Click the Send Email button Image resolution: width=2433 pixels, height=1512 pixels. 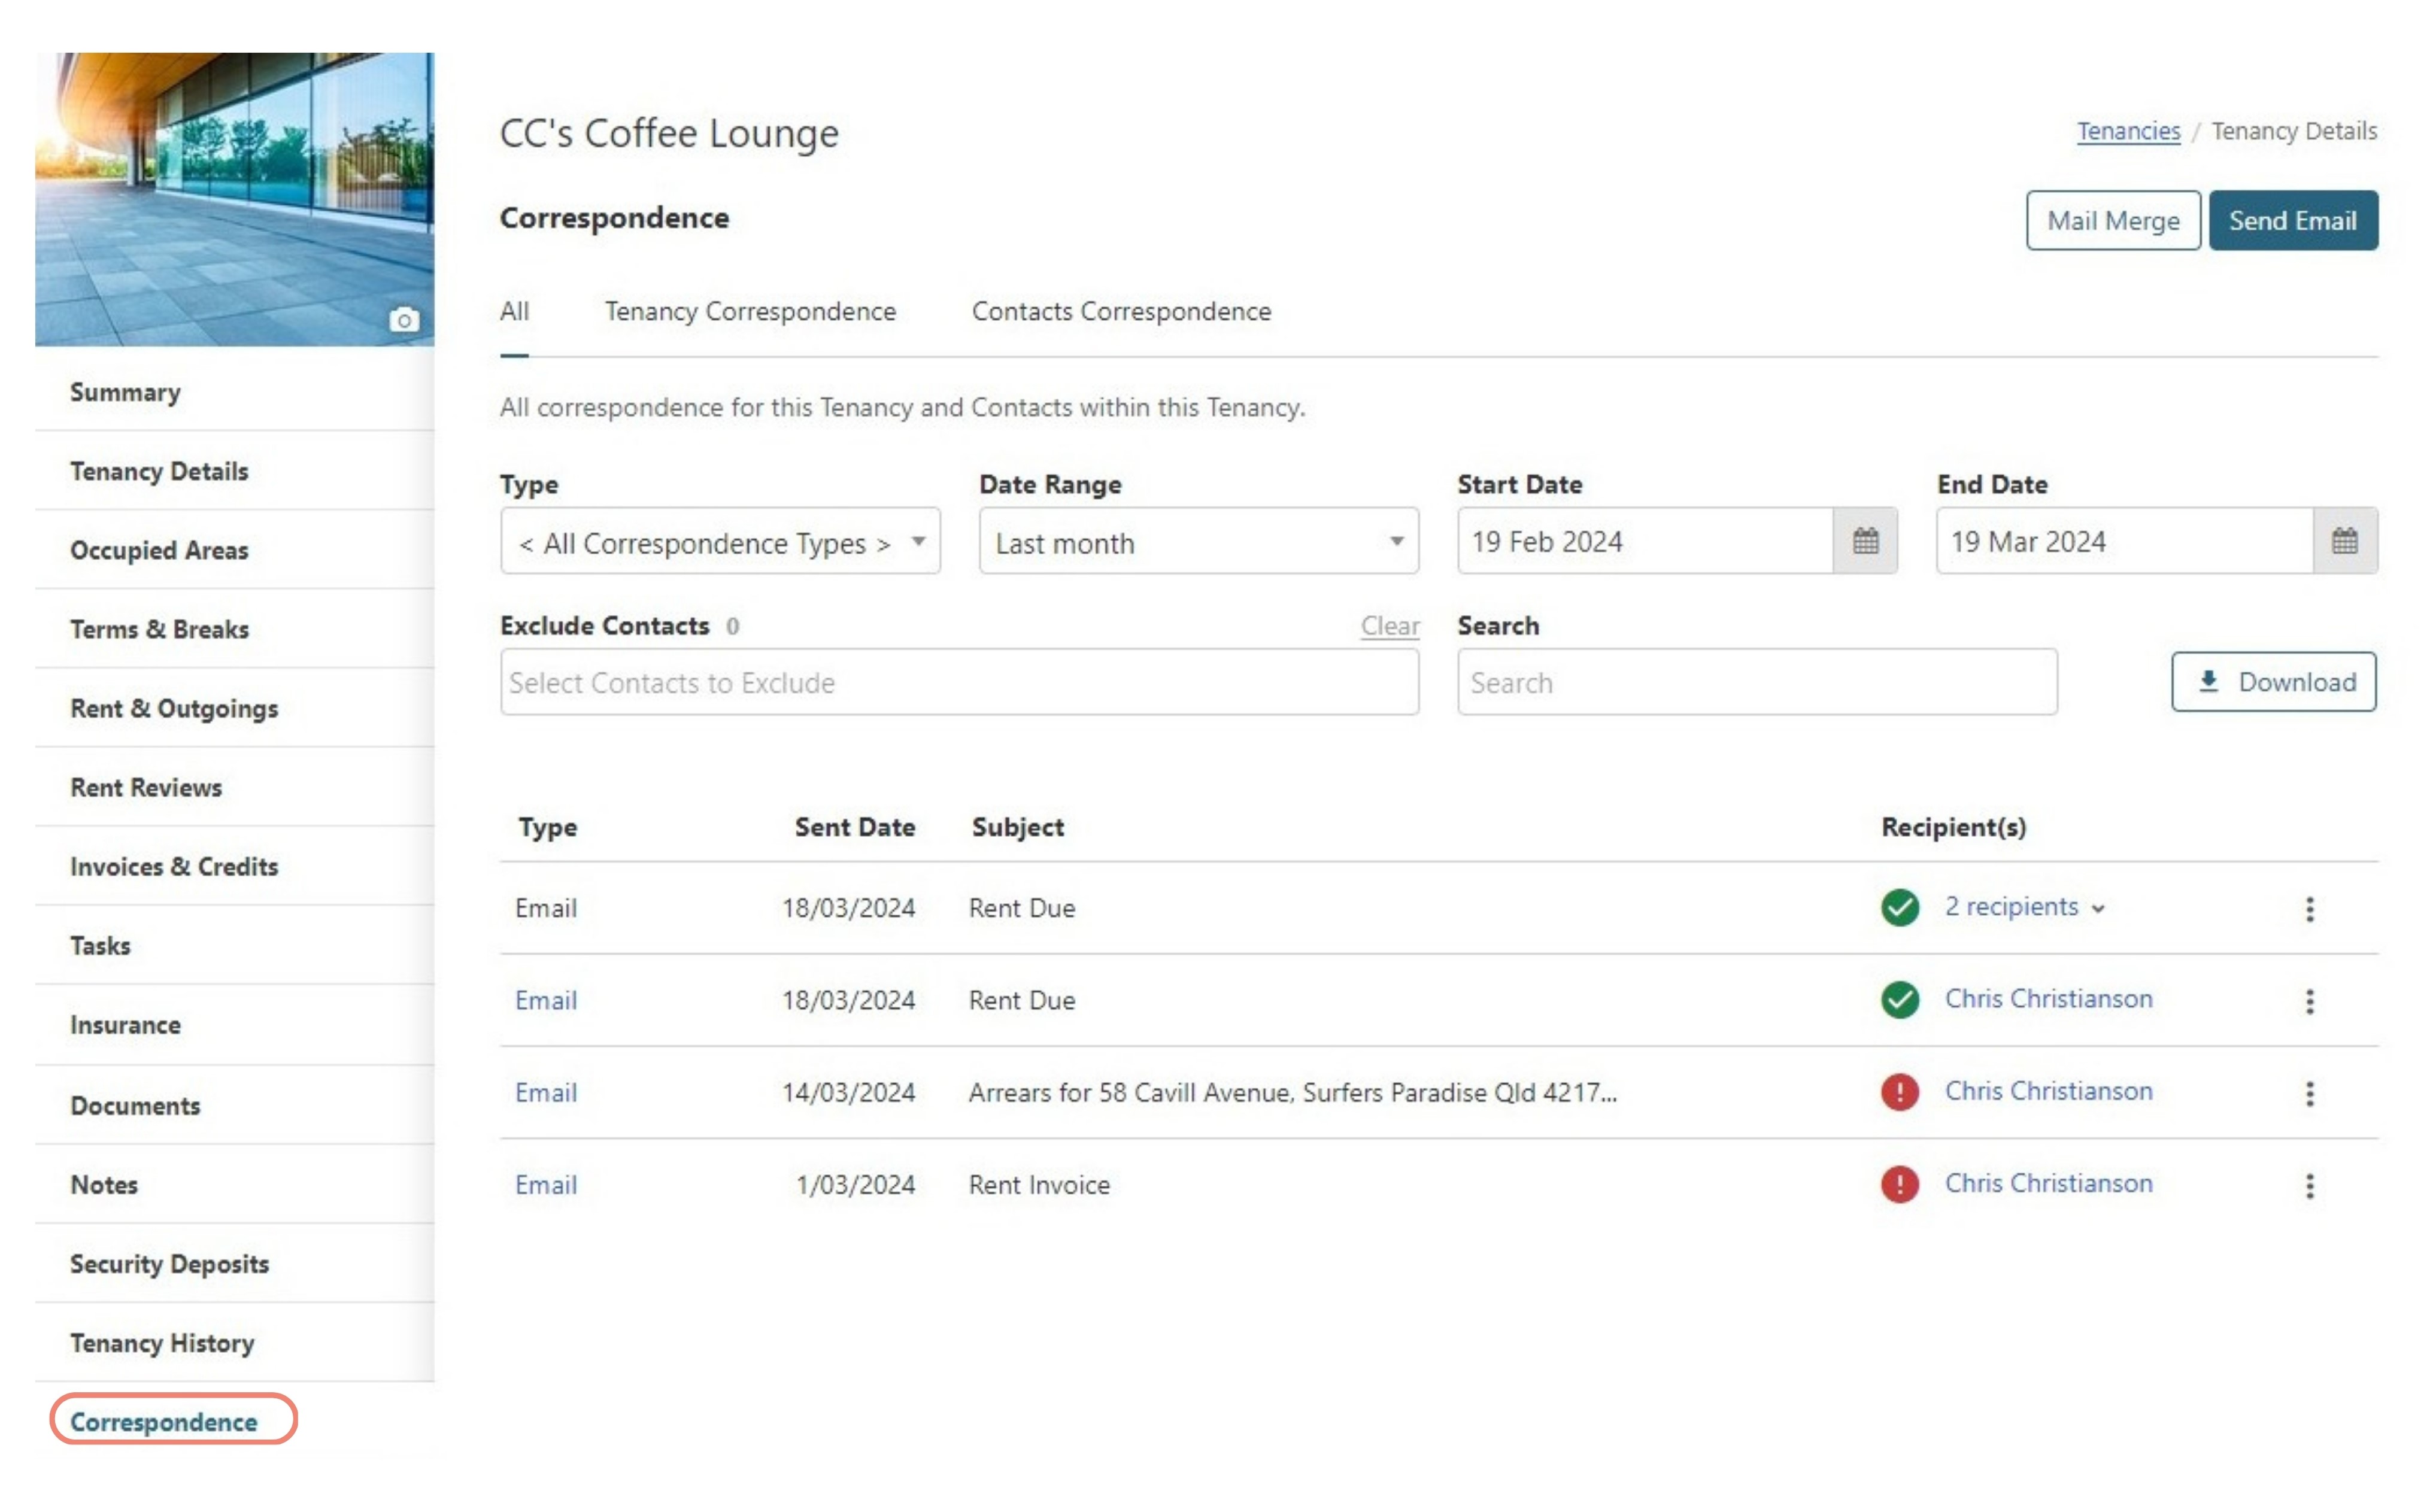[2293, 221]
